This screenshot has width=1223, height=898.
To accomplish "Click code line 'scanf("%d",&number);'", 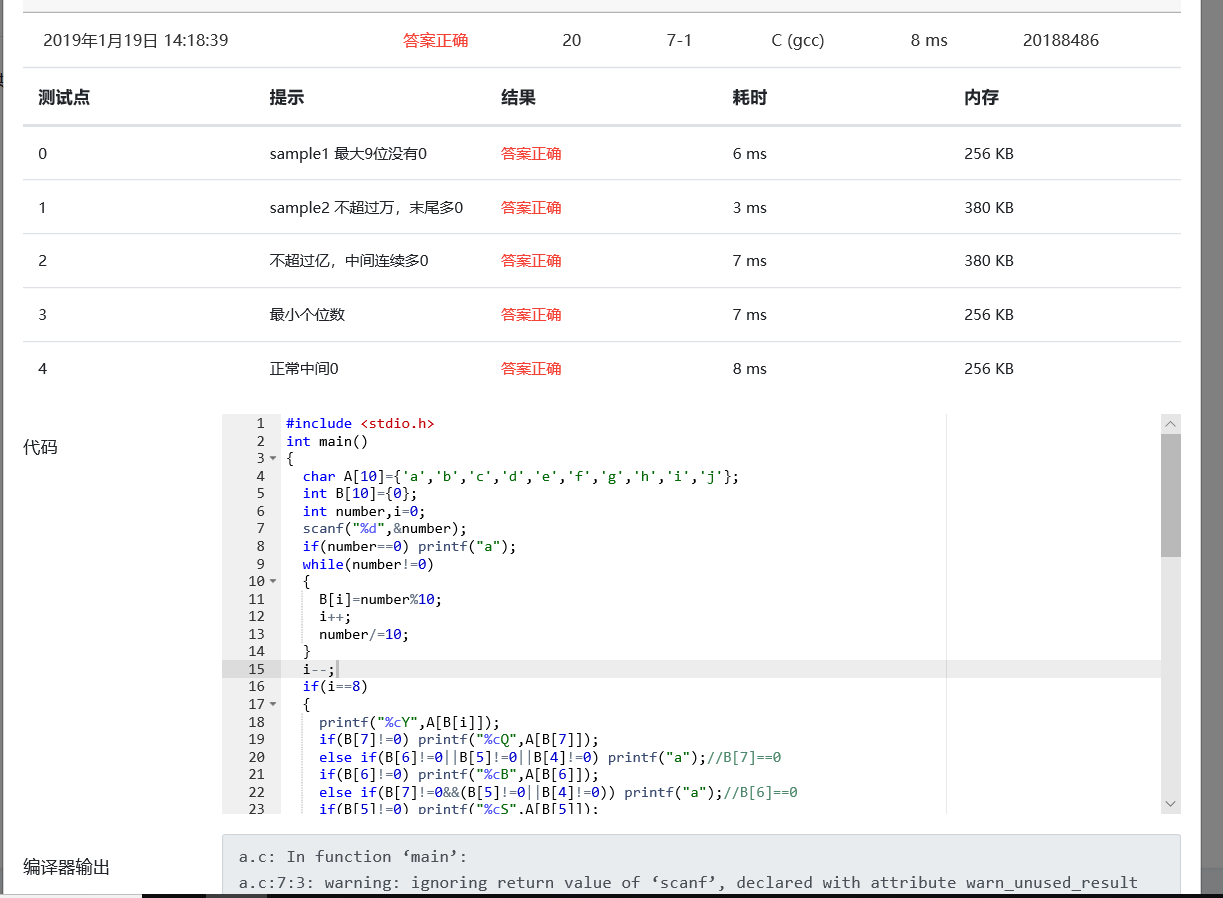I will click(385, 529).
